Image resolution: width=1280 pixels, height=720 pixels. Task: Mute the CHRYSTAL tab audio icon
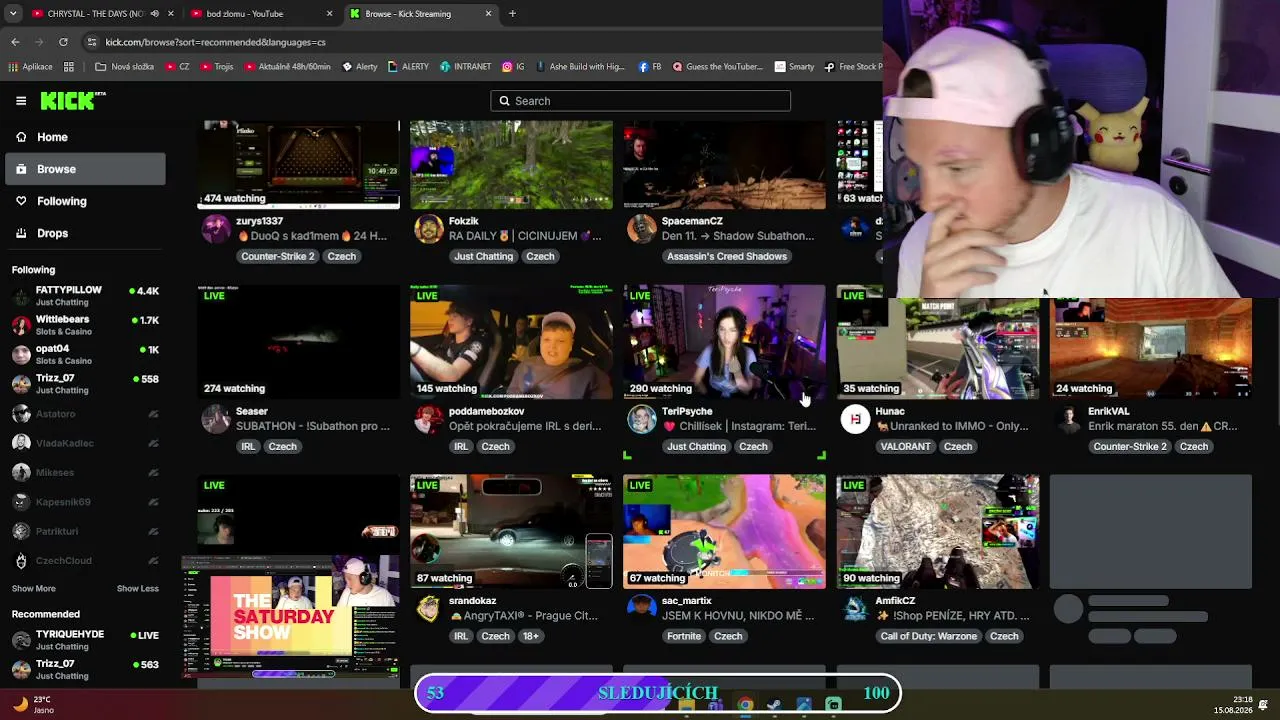click(154, 14)
